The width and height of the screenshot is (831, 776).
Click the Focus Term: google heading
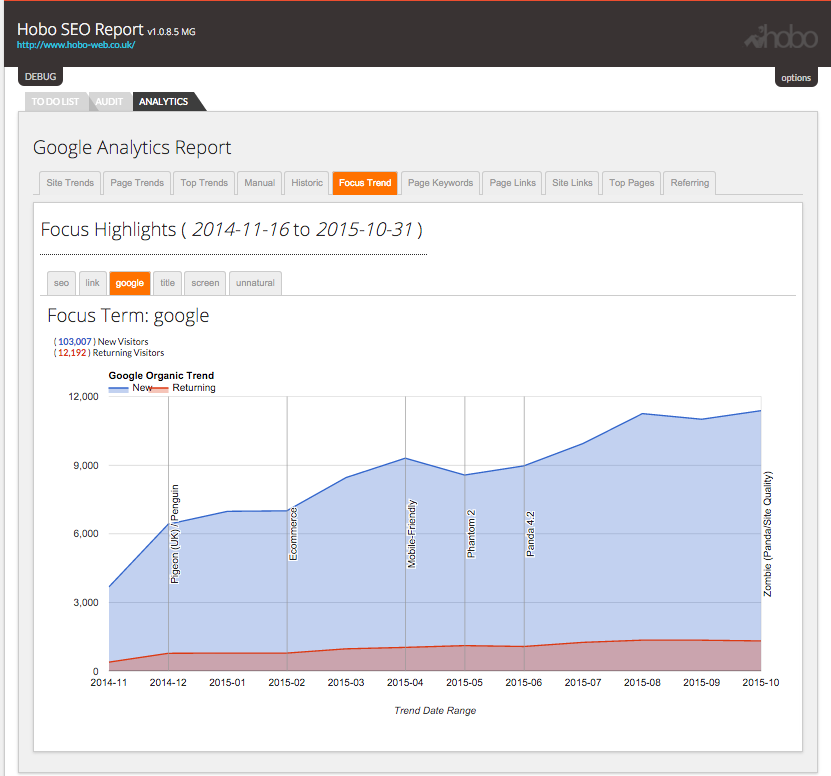point(128,316)
